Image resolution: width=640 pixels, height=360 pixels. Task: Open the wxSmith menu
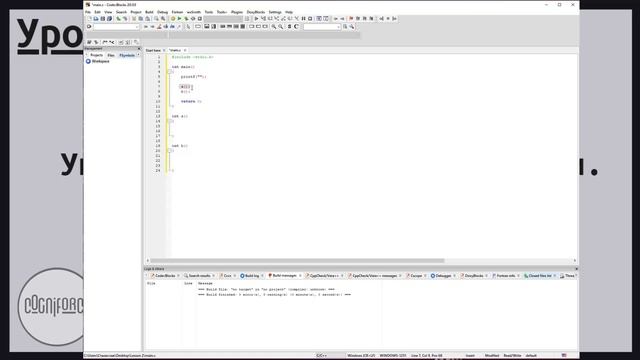tap(193, 12)
